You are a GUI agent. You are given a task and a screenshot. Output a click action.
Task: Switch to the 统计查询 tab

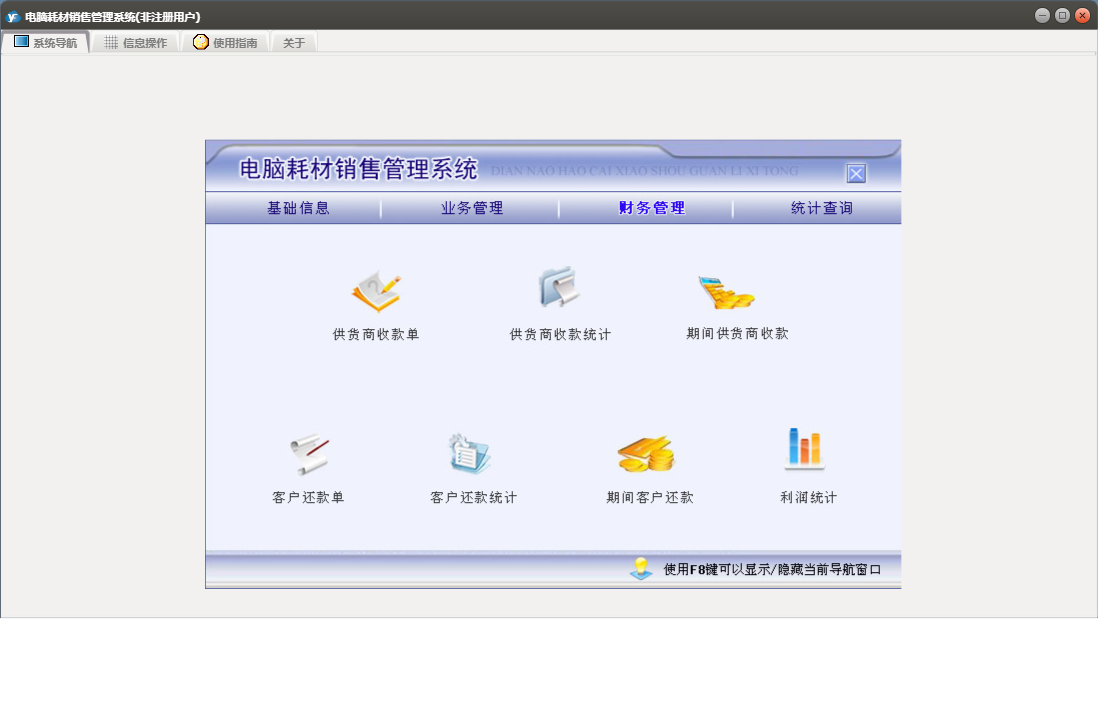(822, 208)
